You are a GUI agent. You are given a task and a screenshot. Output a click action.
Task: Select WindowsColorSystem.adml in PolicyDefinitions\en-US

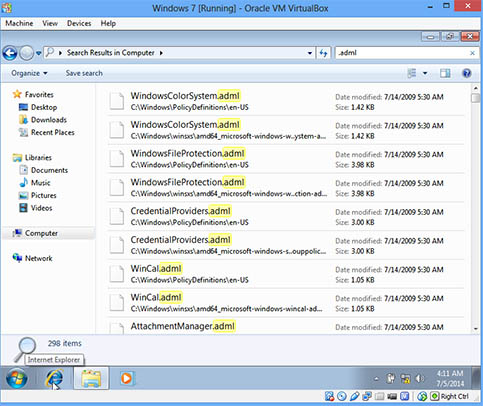coord(285,101)
